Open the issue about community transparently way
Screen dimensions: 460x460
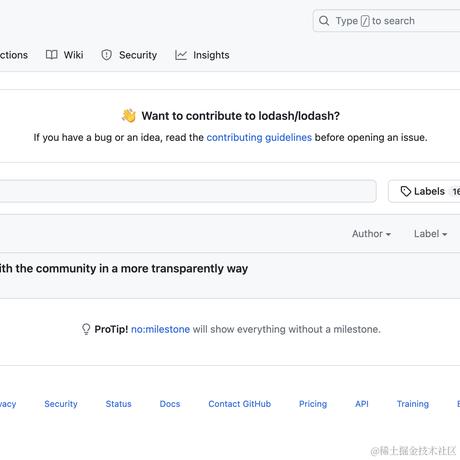124,268
